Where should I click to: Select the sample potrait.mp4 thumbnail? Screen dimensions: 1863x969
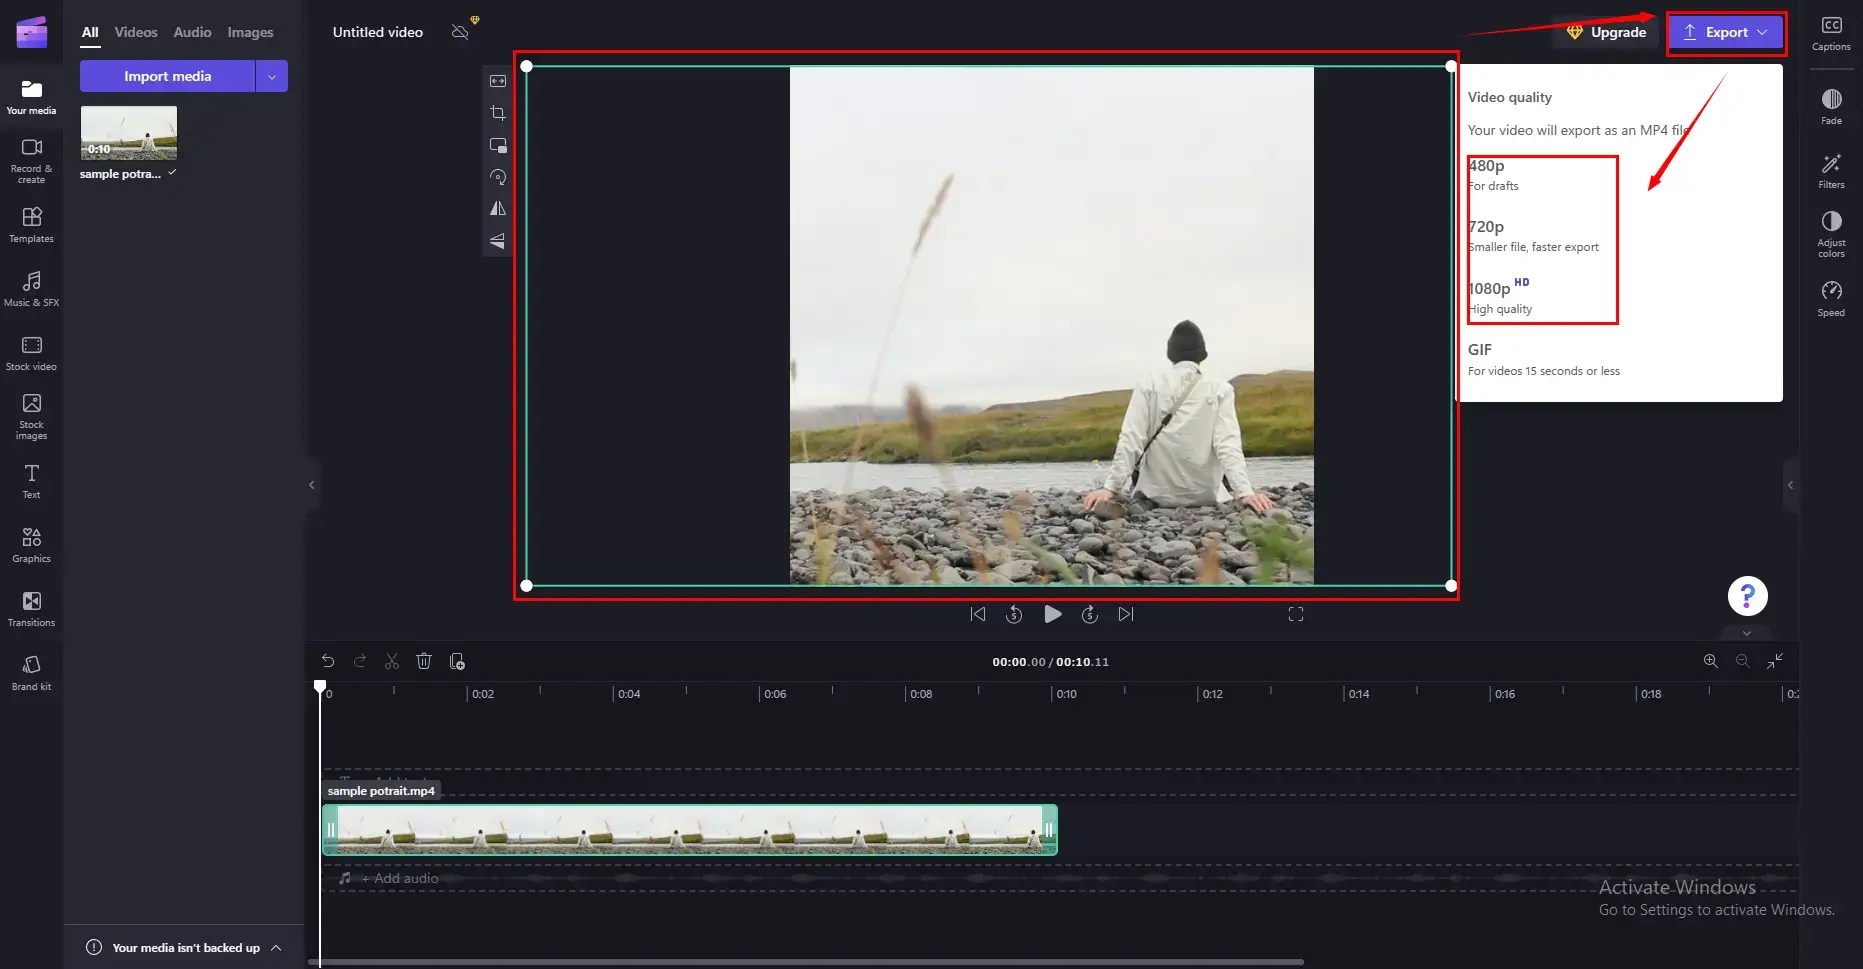tap(128, 133)
